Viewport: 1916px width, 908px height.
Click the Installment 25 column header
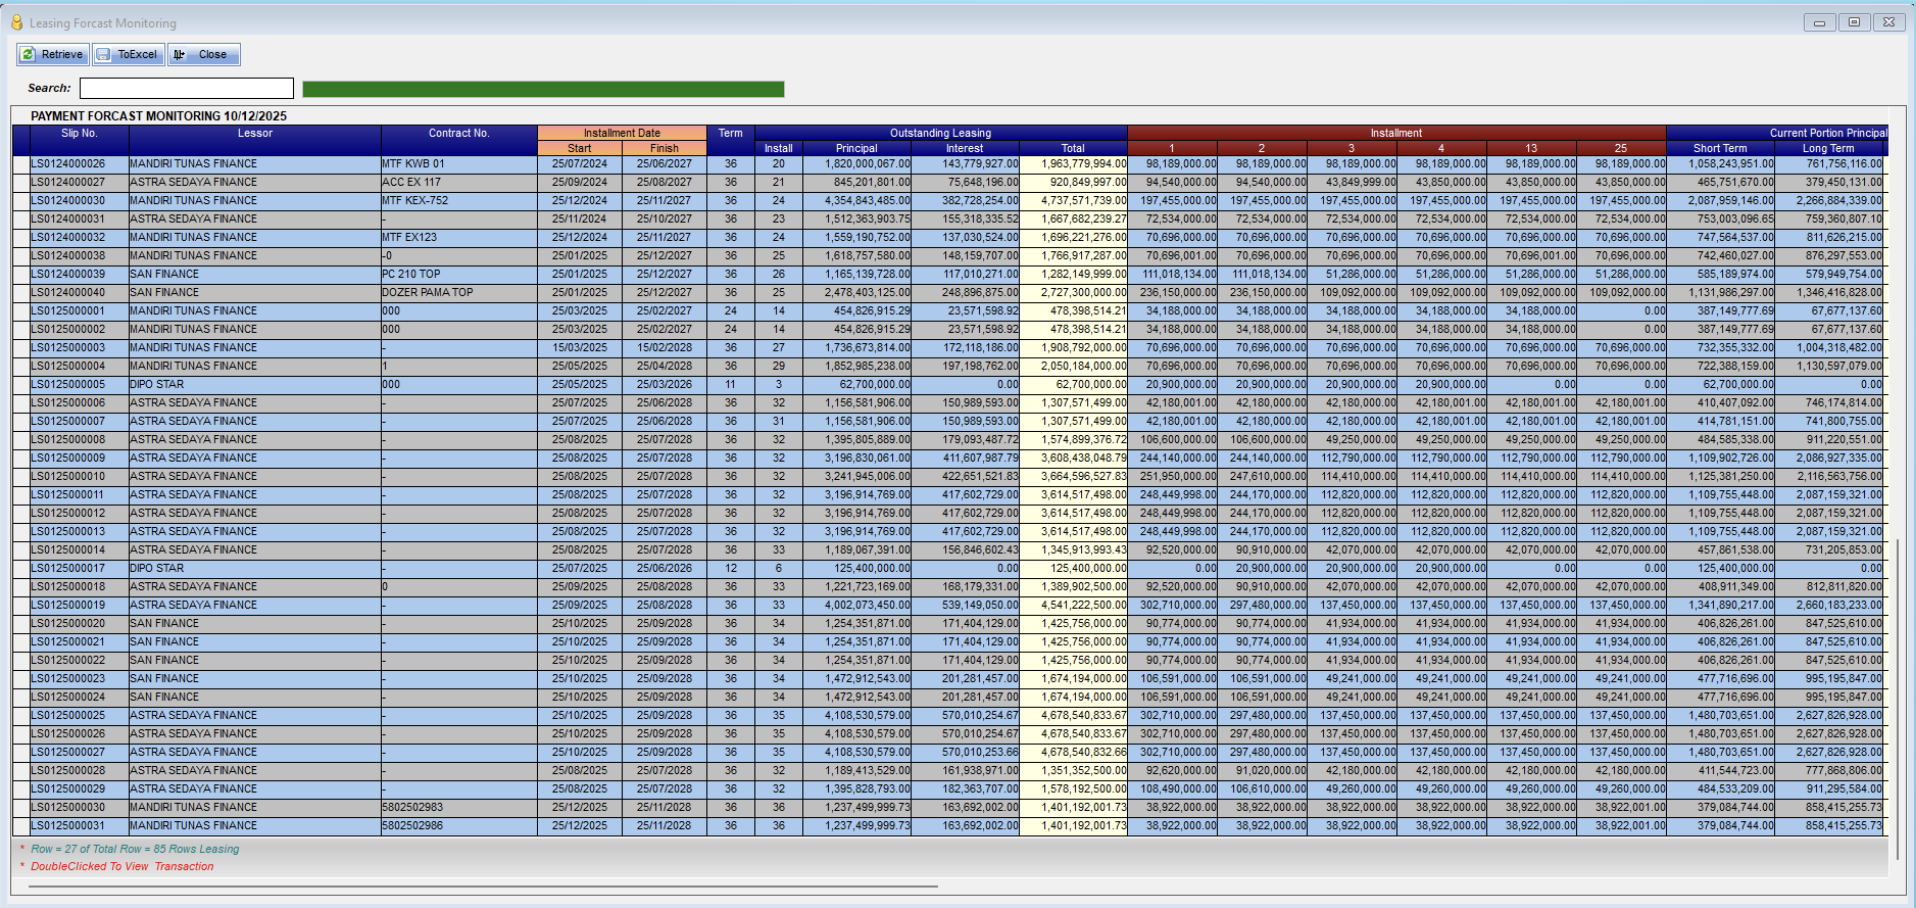[x=1621, y=148]
